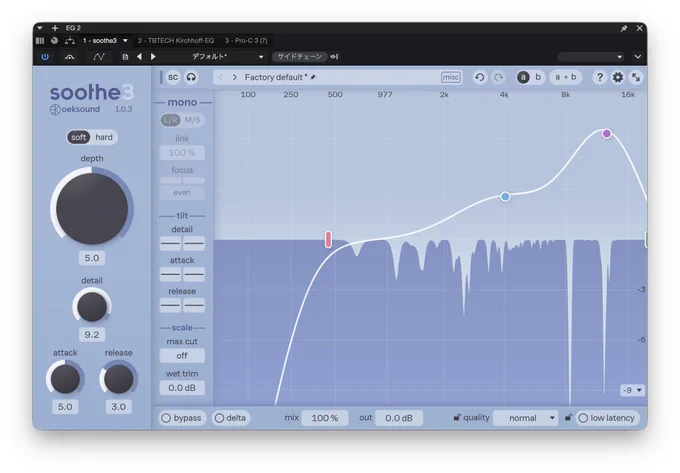Go to the next host preset arrow
Screen dimensions: 680x473
(x=153, y=57)
